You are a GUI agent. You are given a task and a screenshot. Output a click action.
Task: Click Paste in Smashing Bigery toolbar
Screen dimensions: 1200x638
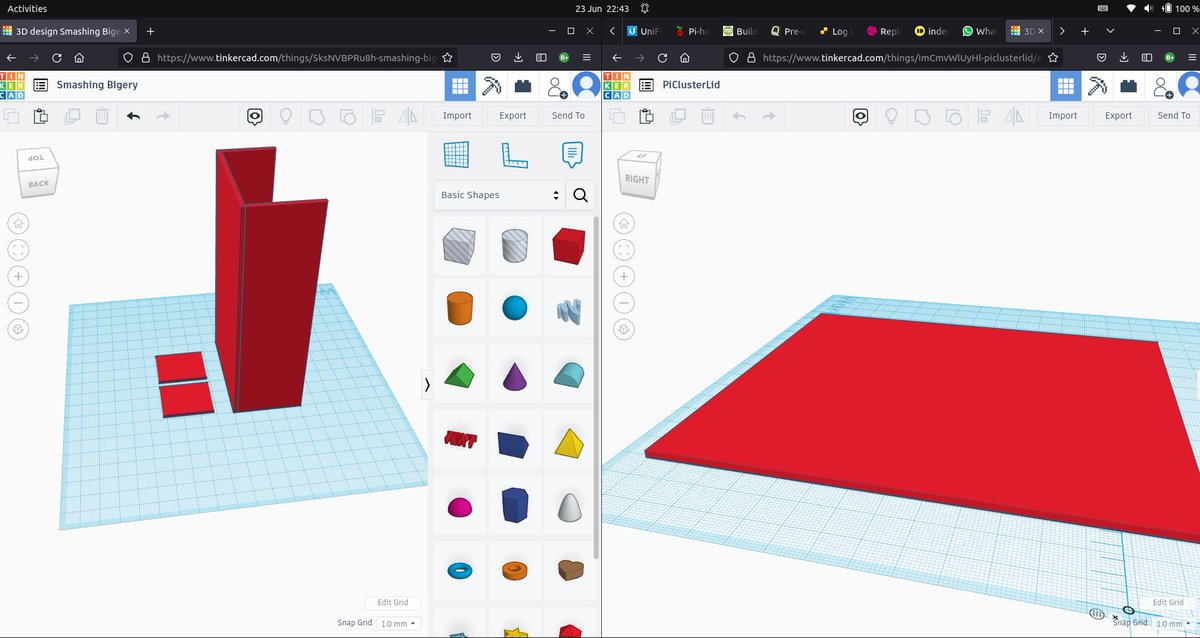[40, 116]
